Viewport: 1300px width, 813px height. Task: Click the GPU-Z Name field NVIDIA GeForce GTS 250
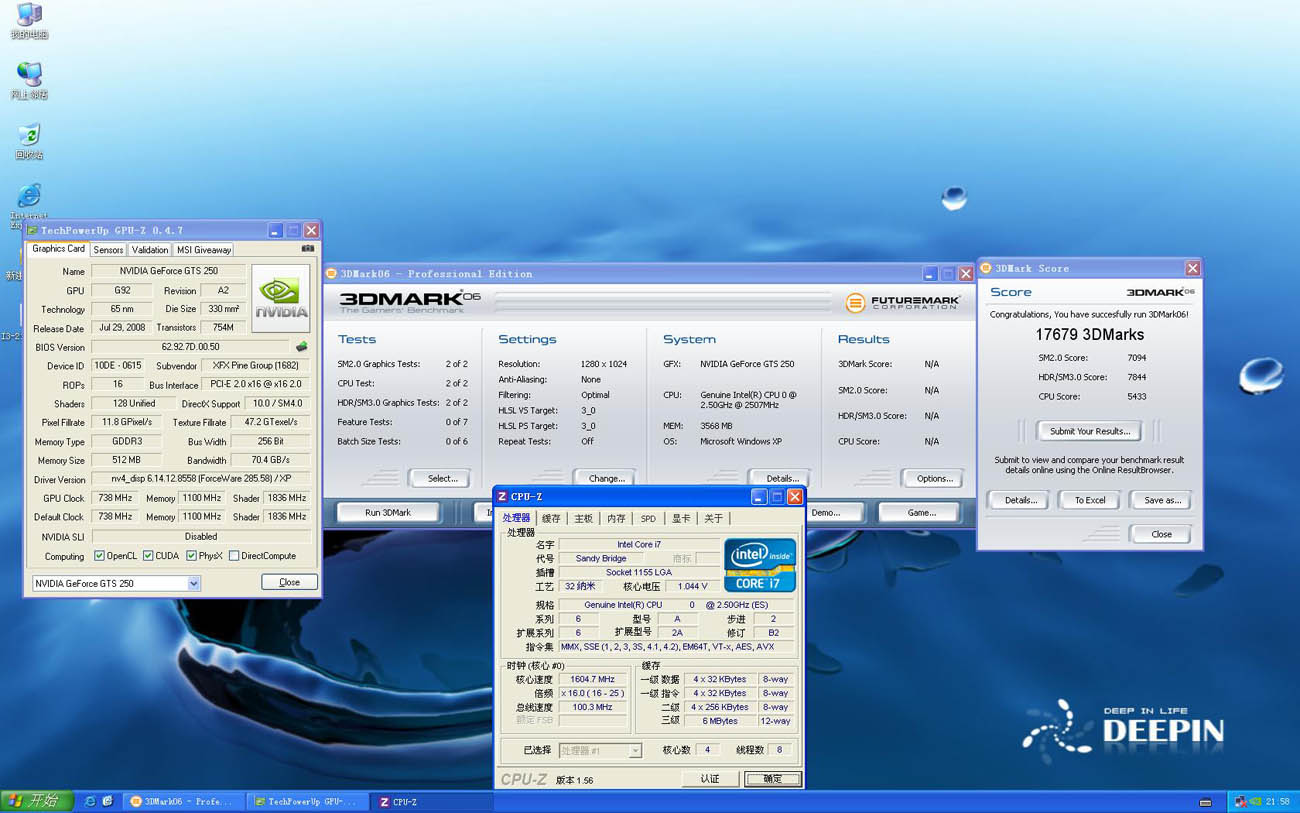pos(168,271)
